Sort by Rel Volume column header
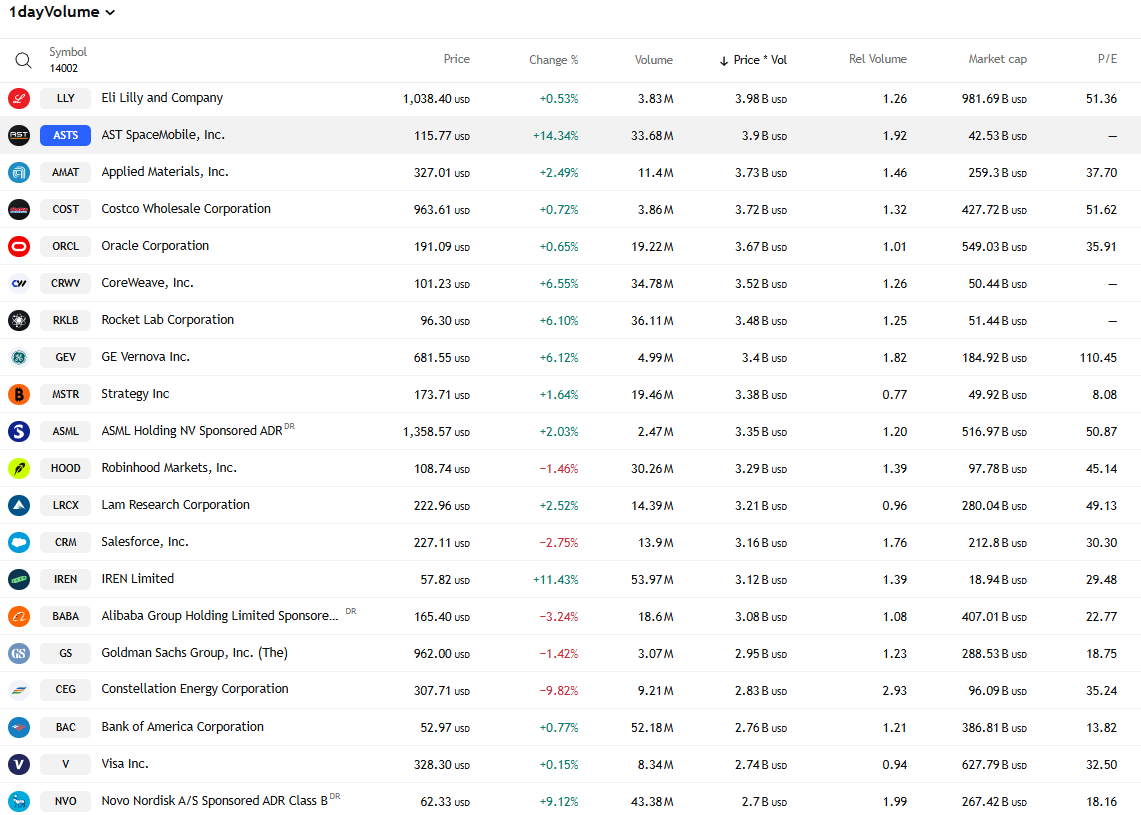This screenshot has width=1141, height=815. (878, 60)
